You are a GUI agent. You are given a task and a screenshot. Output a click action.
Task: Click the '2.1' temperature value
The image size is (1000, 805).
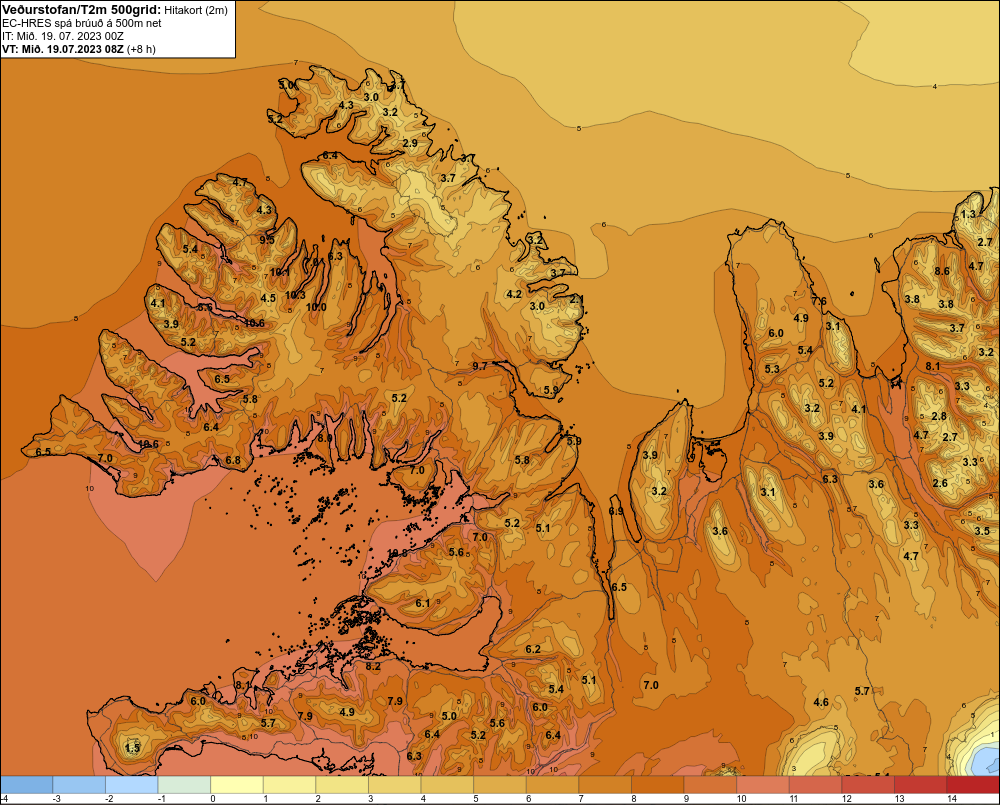[x=577, y=299]
